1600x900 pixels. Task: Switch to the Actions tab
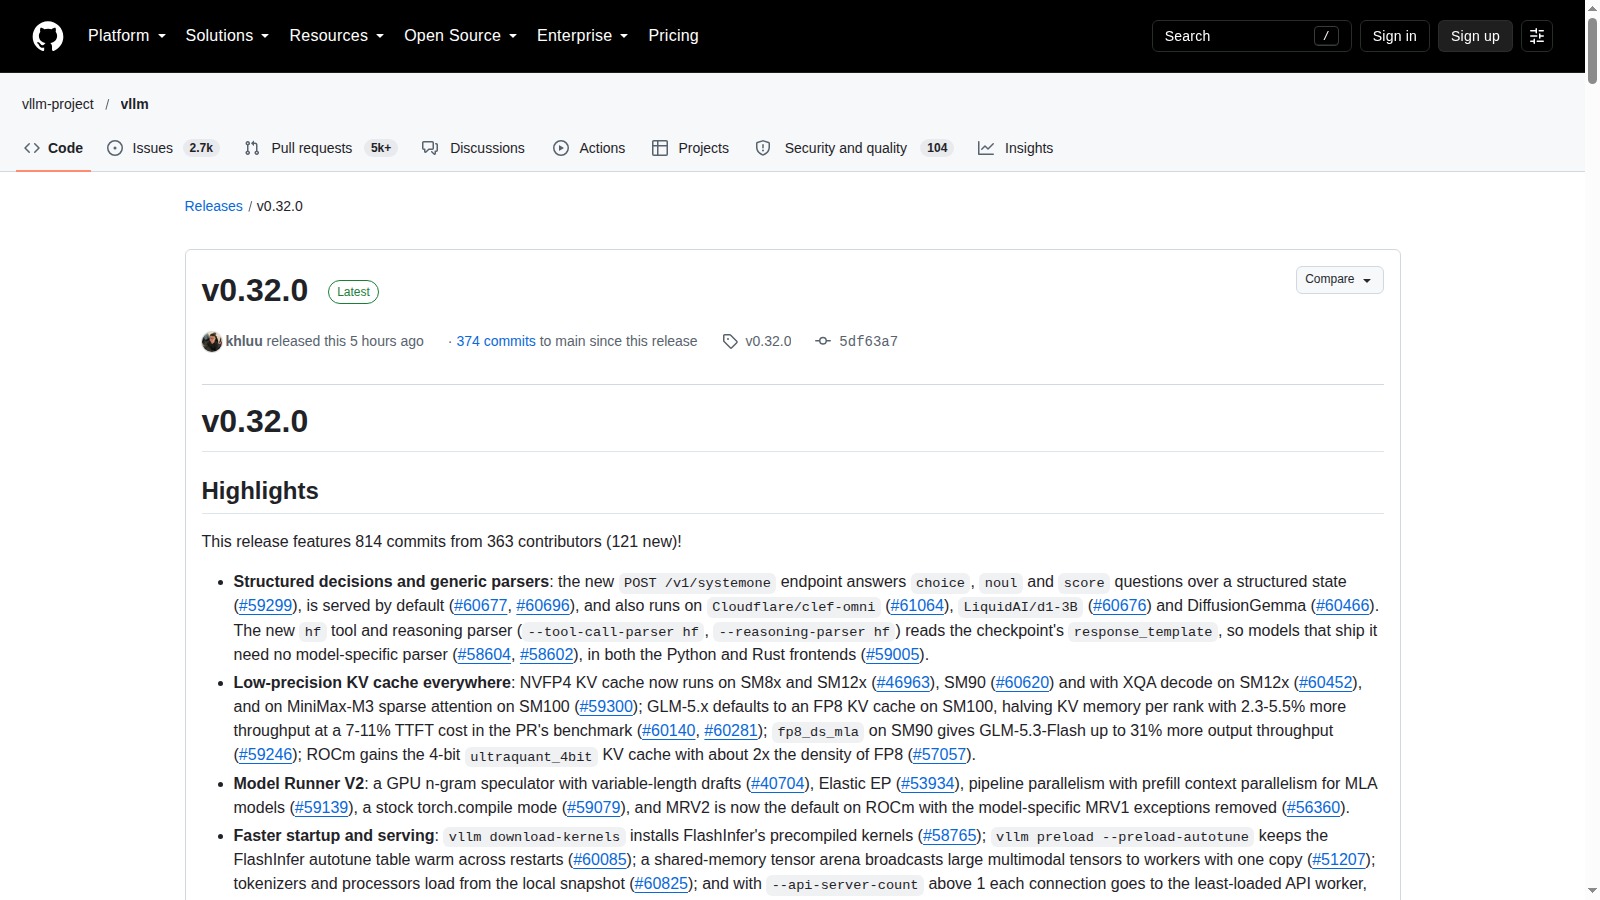coord(589,148)
